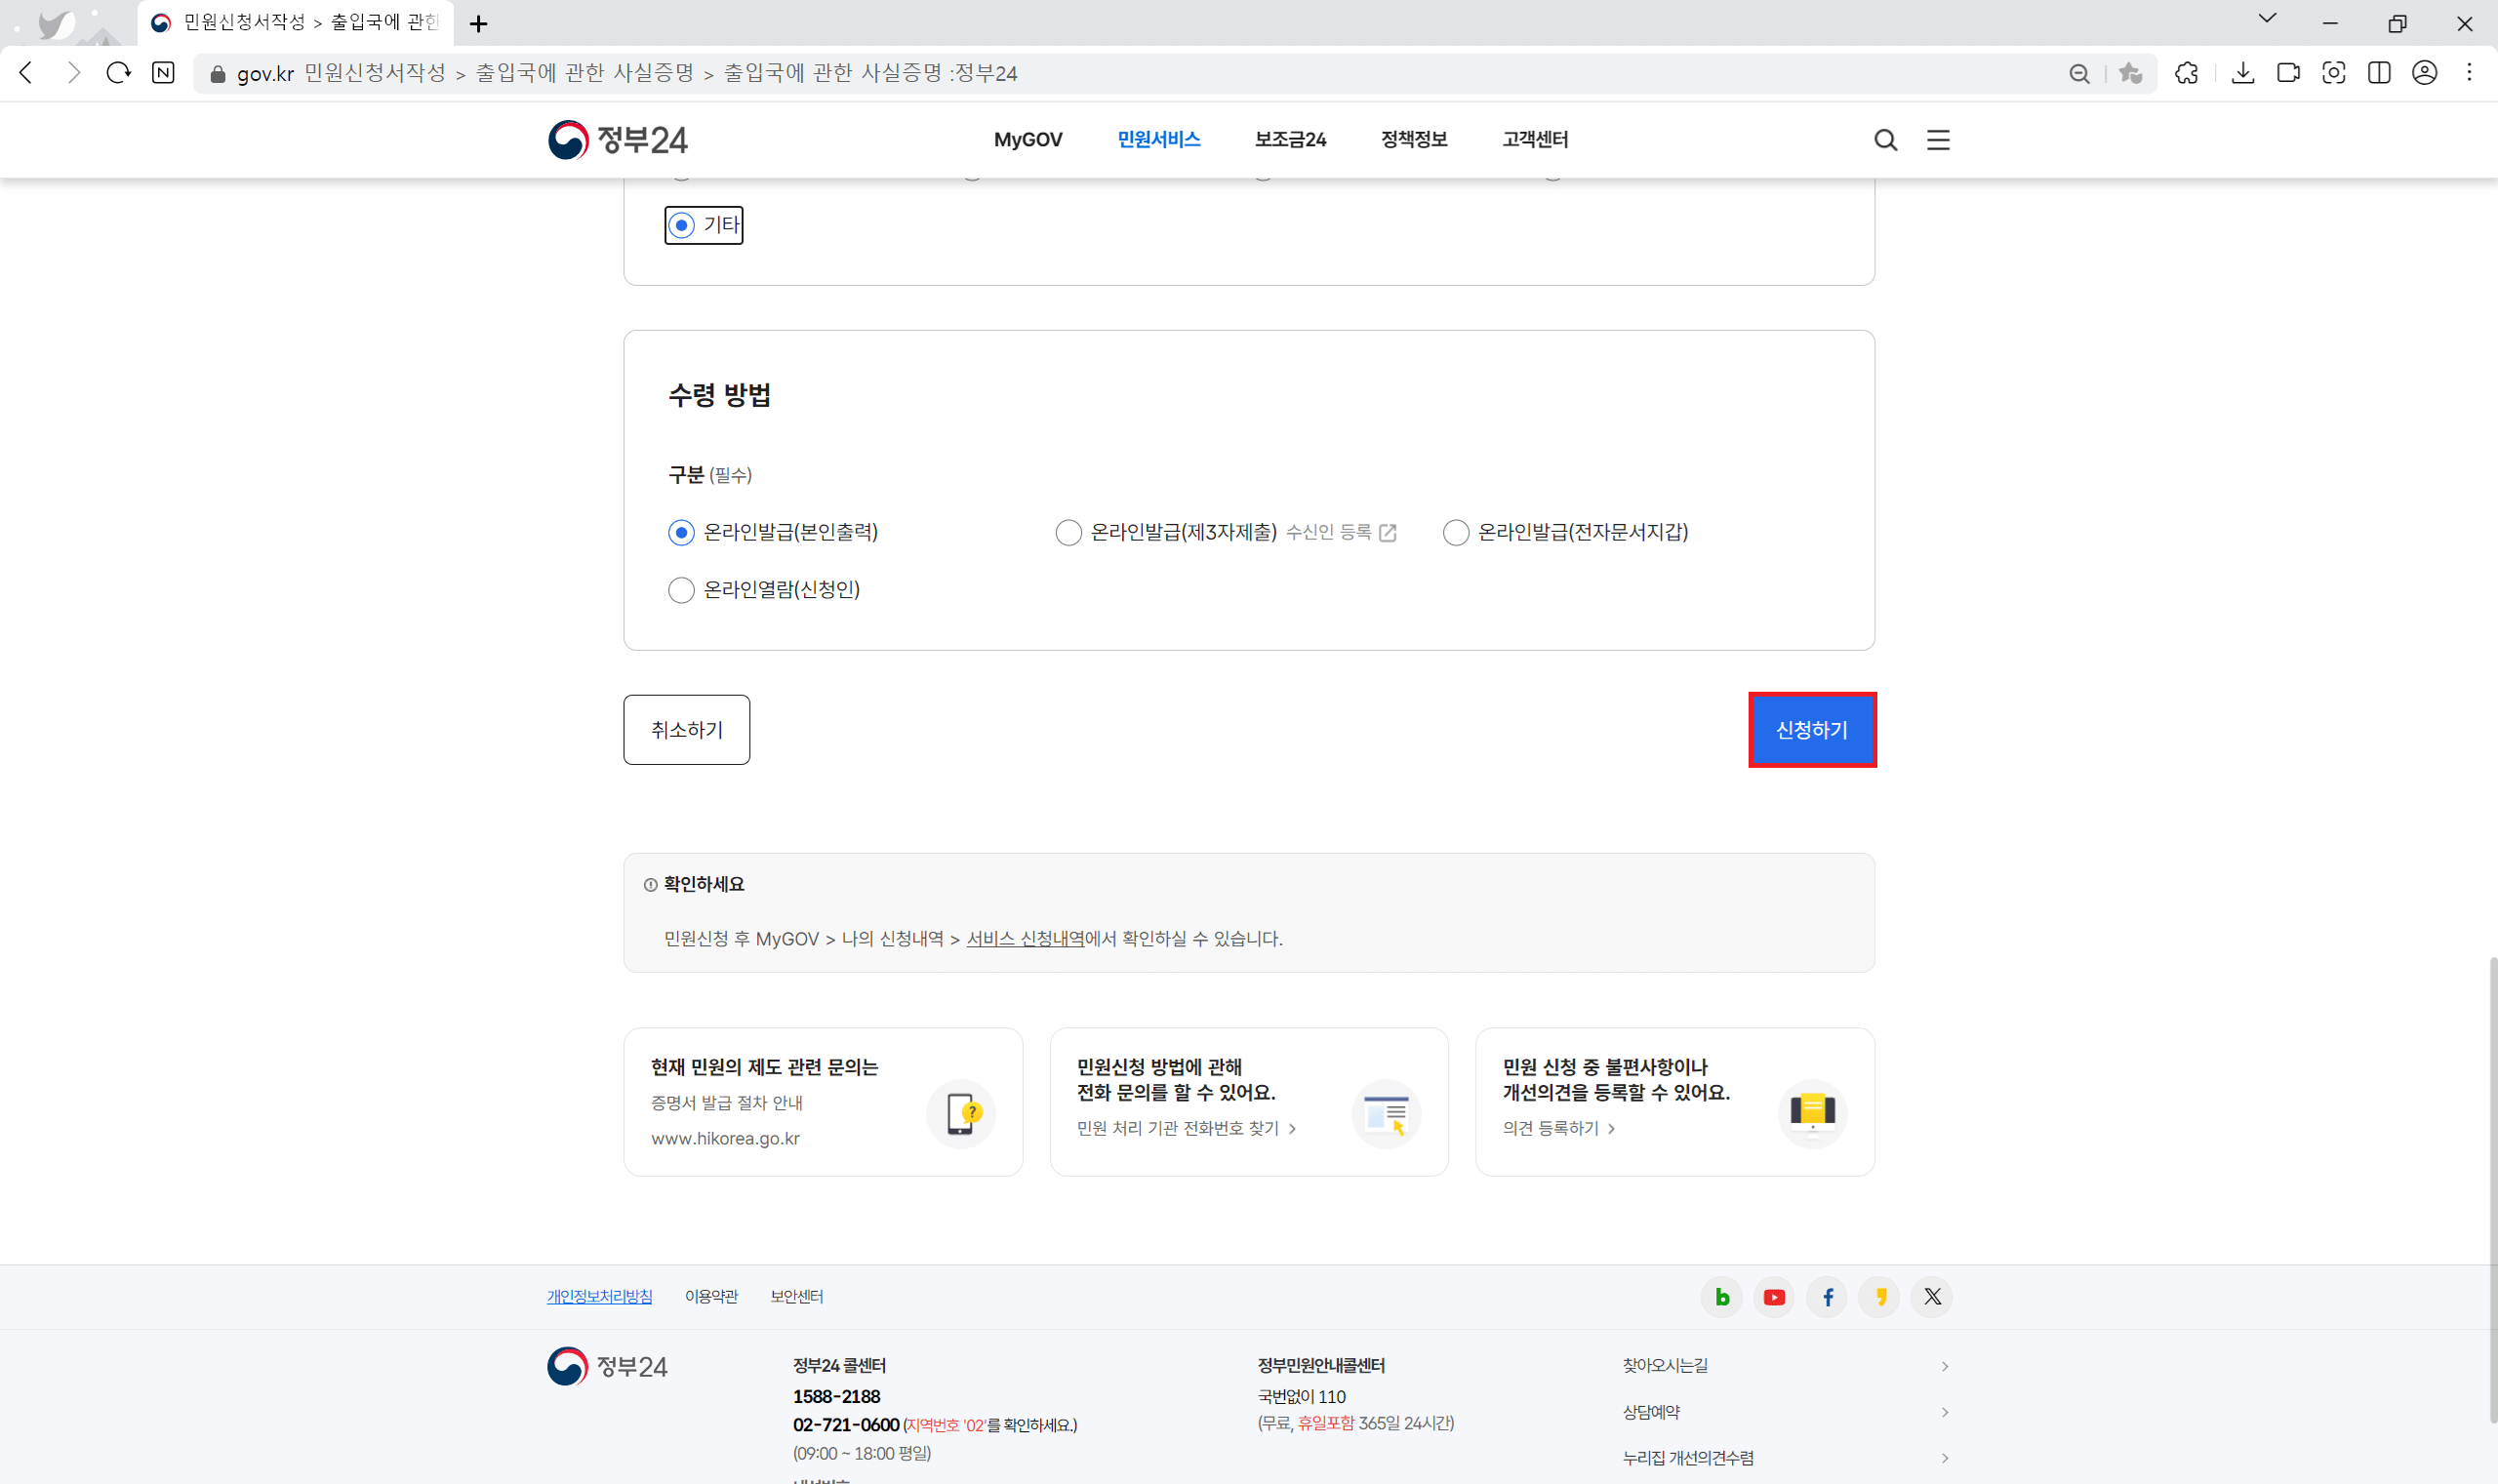Viewport: 2498px width, 1484px height.
Task: Open browser extensions puzzle icon
Action: [2187, 73]
